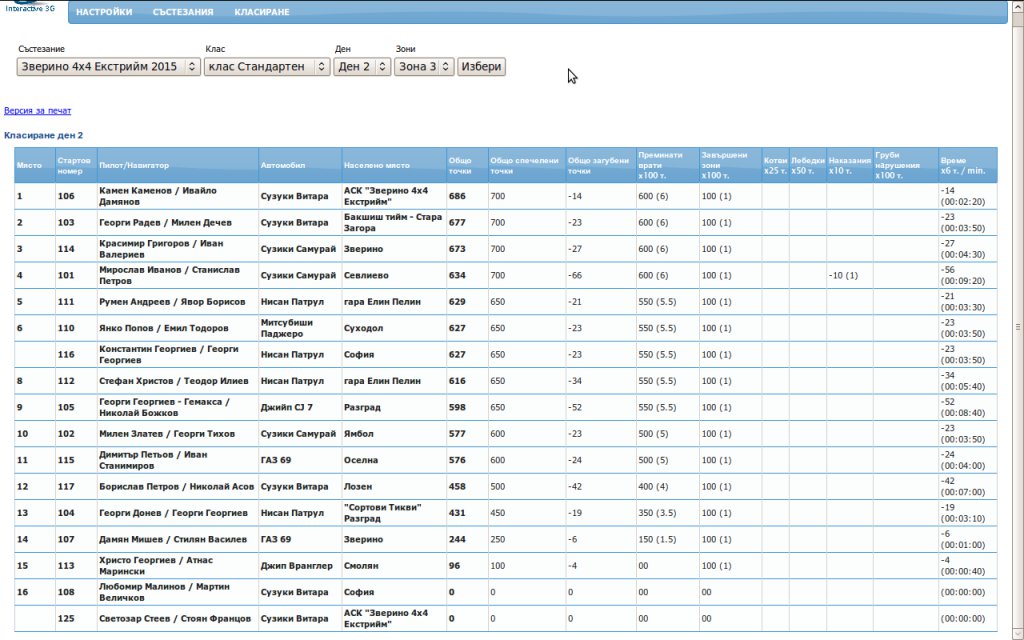Image resolution: width=1024 pixels, height=640 pixels.
Task: Select the КЛАСИРАНЕ menu item
Action: pos(262,12)
